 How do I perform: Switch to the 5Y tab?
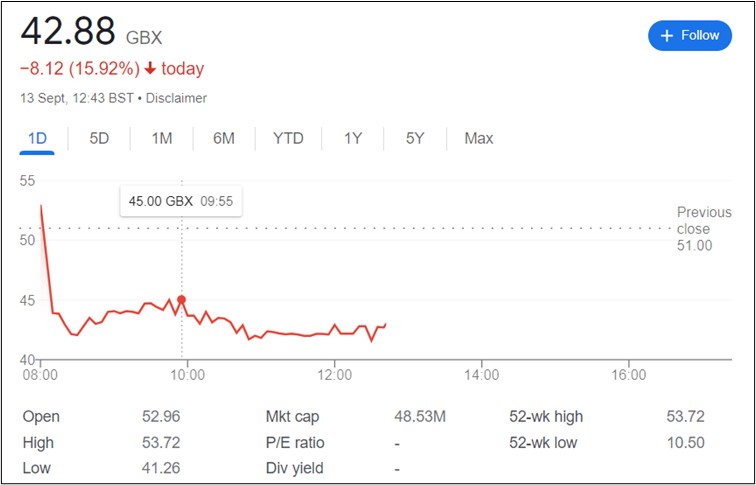[x=415, y=138]
